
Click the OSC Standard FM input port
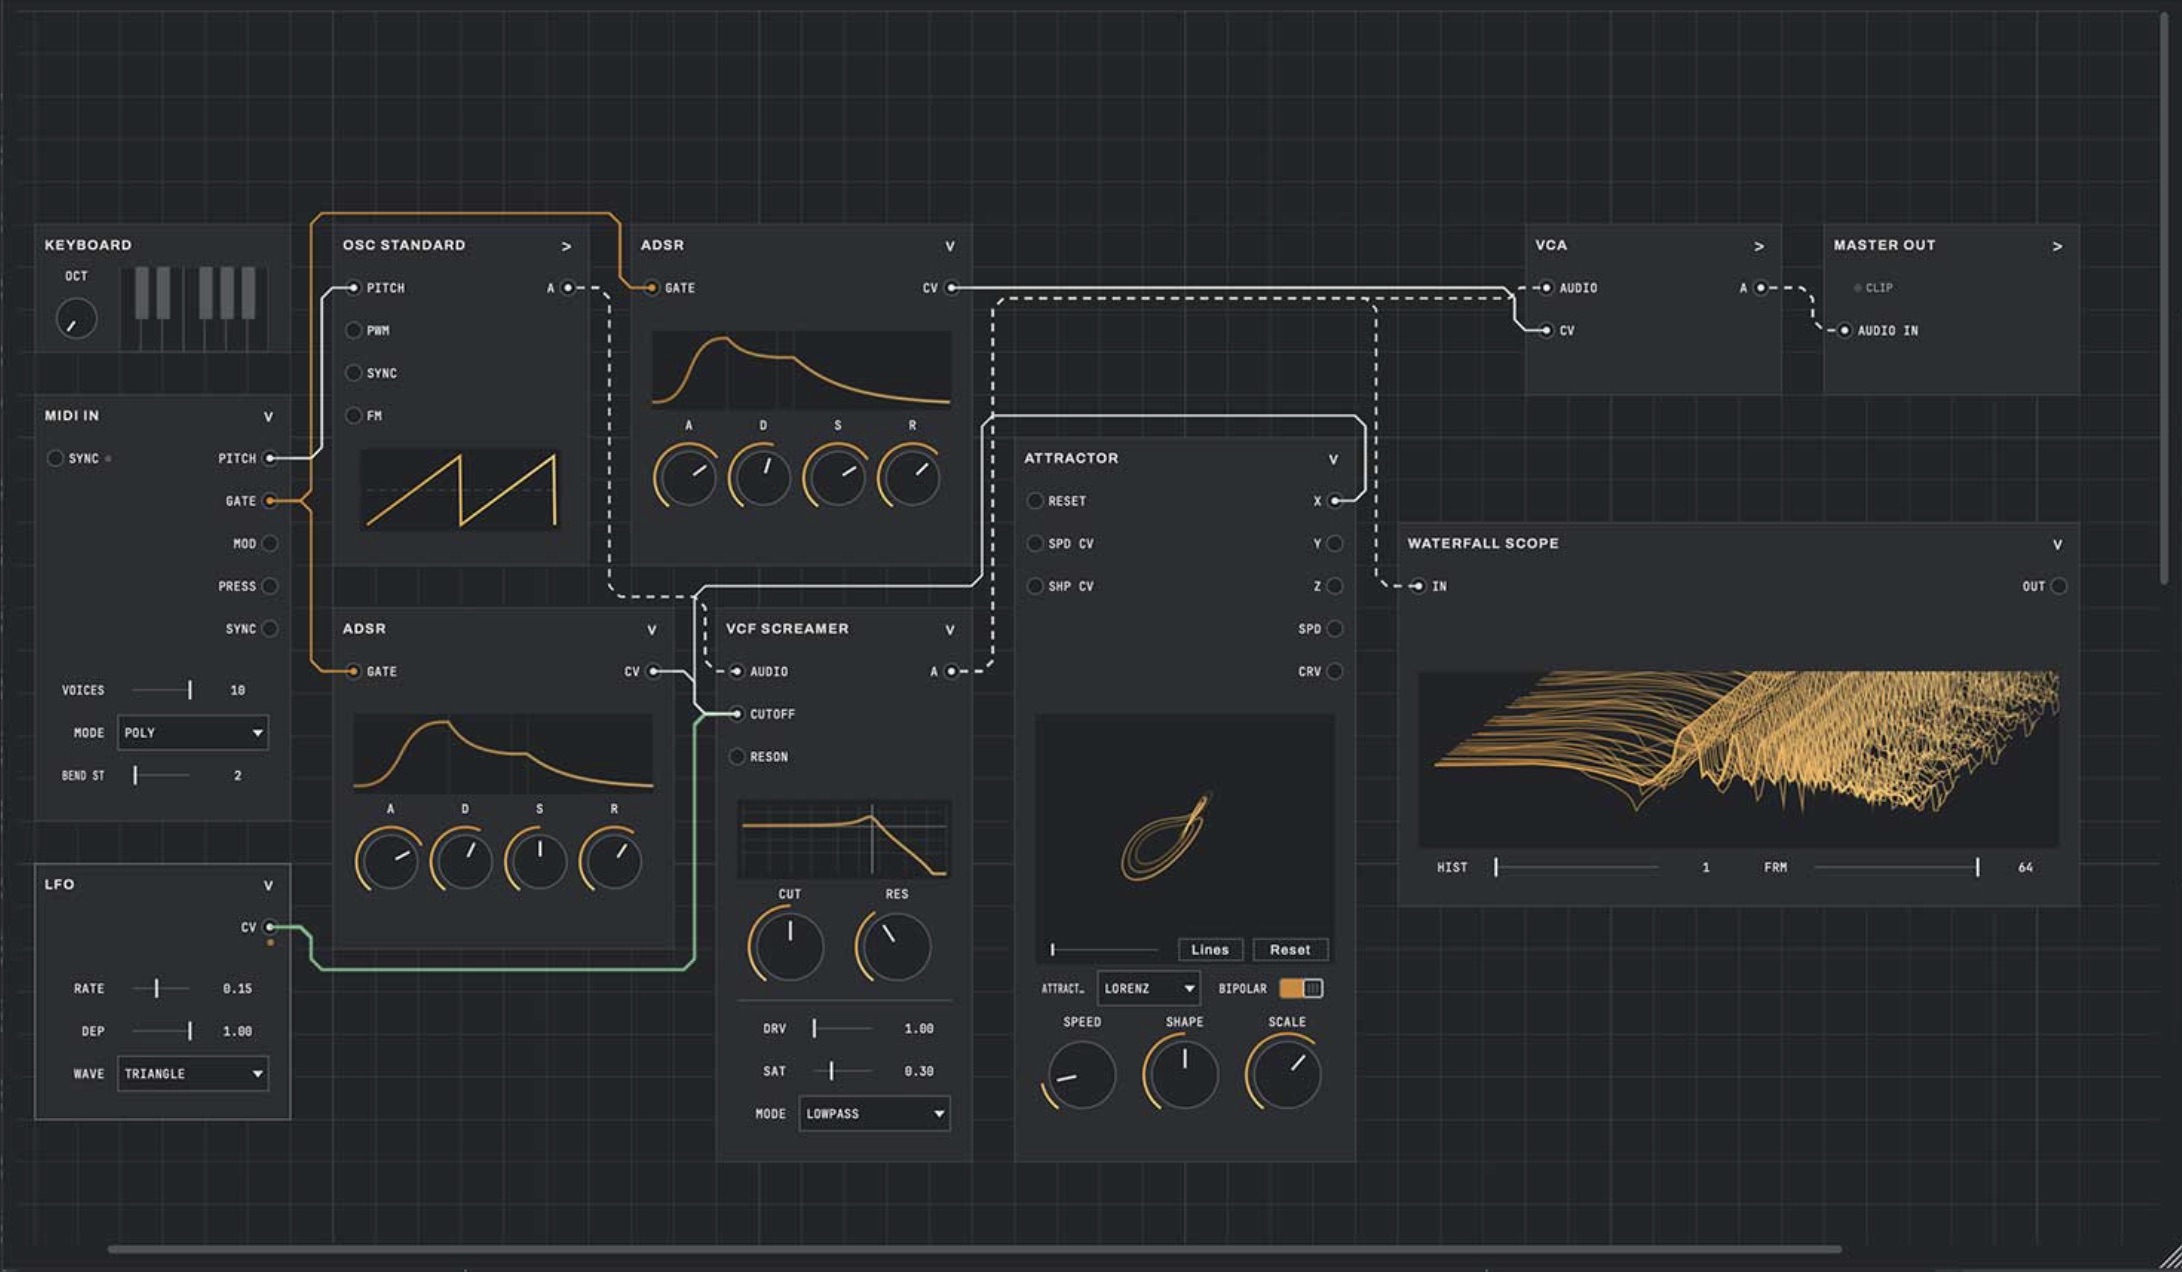pyautogui.click(x=353, y=415)
